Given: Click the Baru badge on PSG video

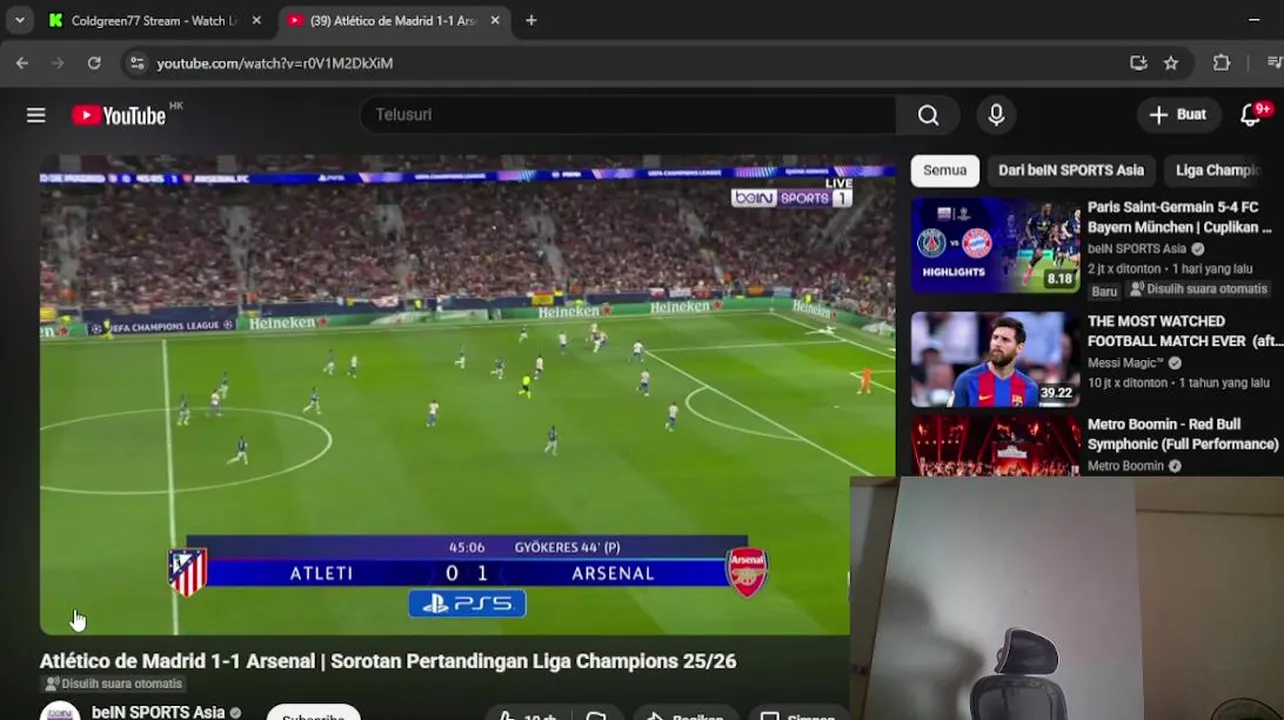Looking at the screenshot, I should tap(1104, 291).
